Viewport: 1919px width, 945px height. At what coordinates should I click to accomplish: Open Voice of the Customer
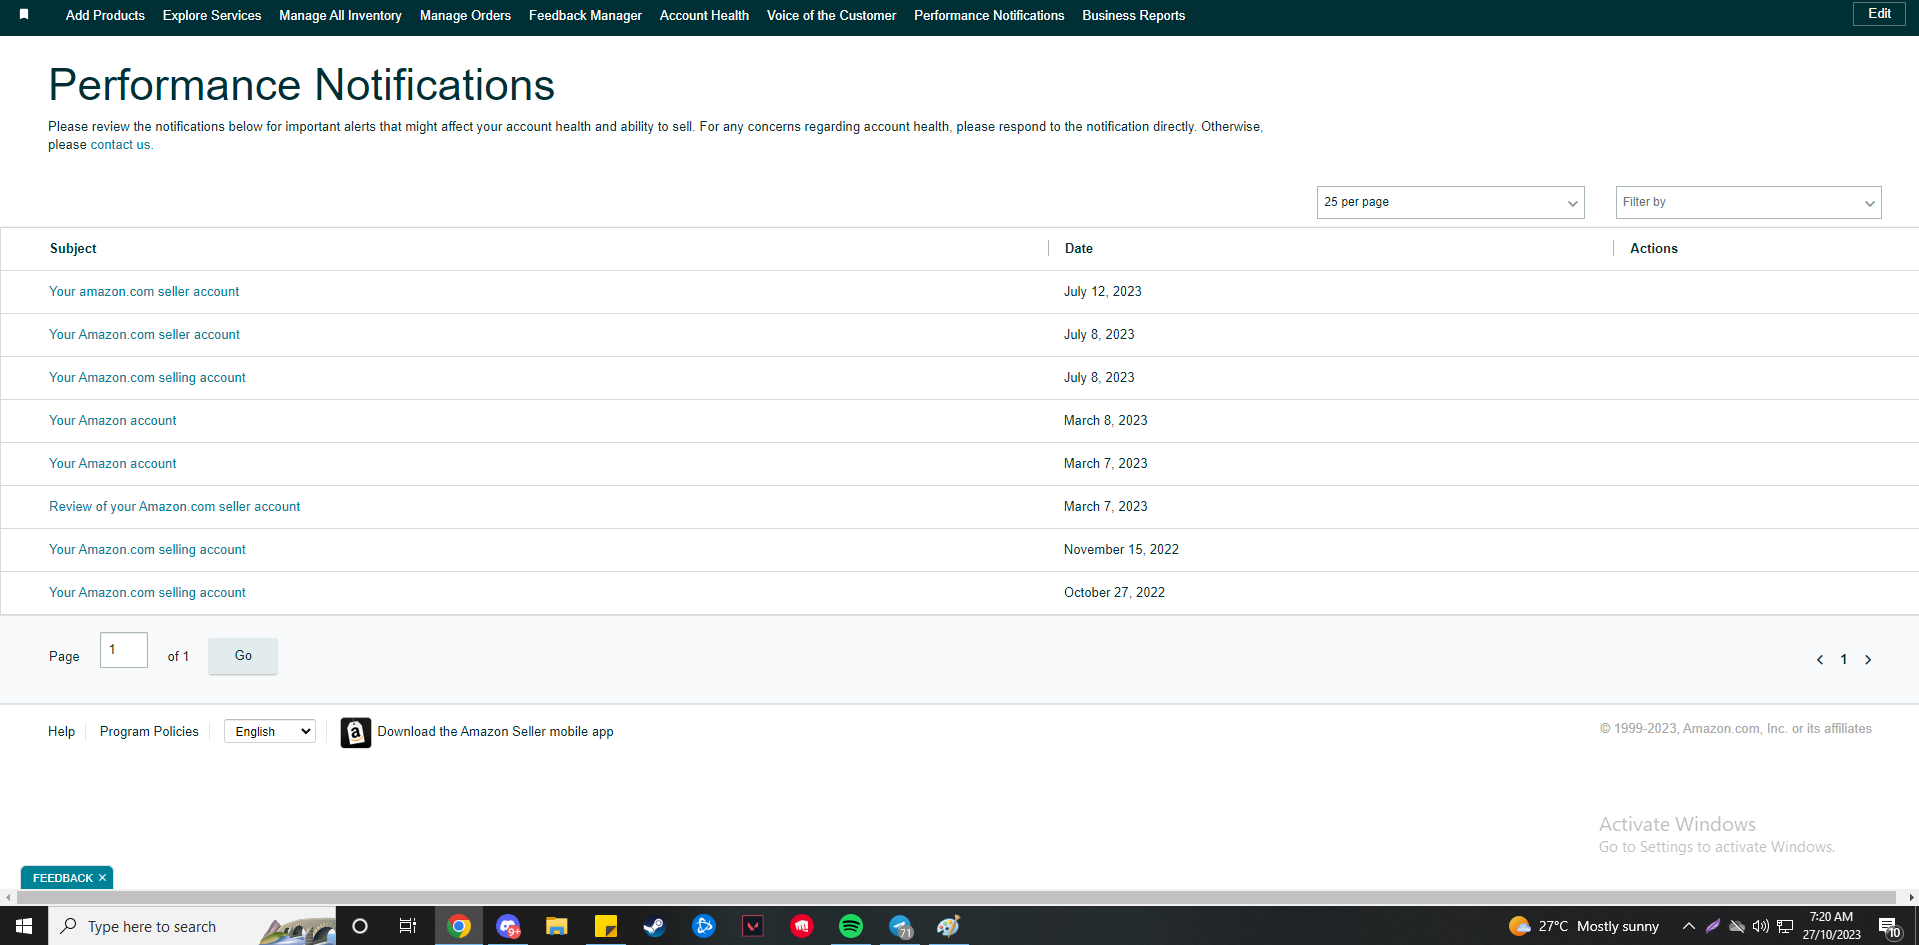[x=831, y=16]
